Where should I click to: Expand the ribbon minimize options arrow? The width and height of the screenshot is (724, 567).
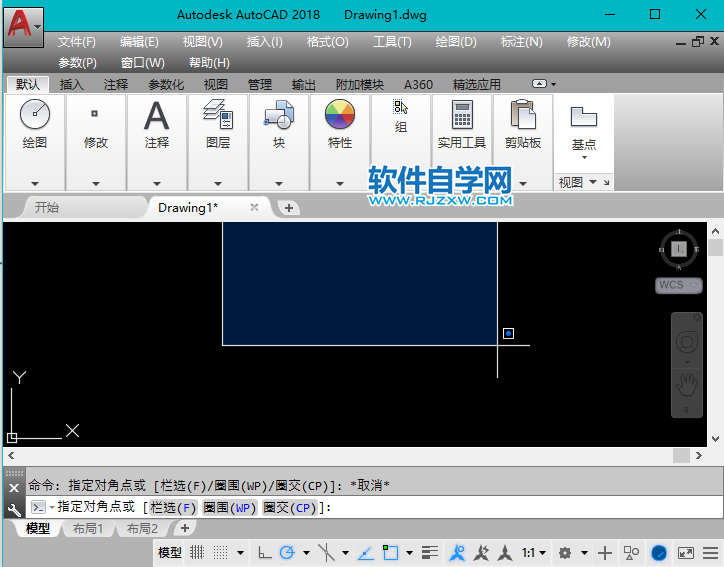[x=553, y=84]
